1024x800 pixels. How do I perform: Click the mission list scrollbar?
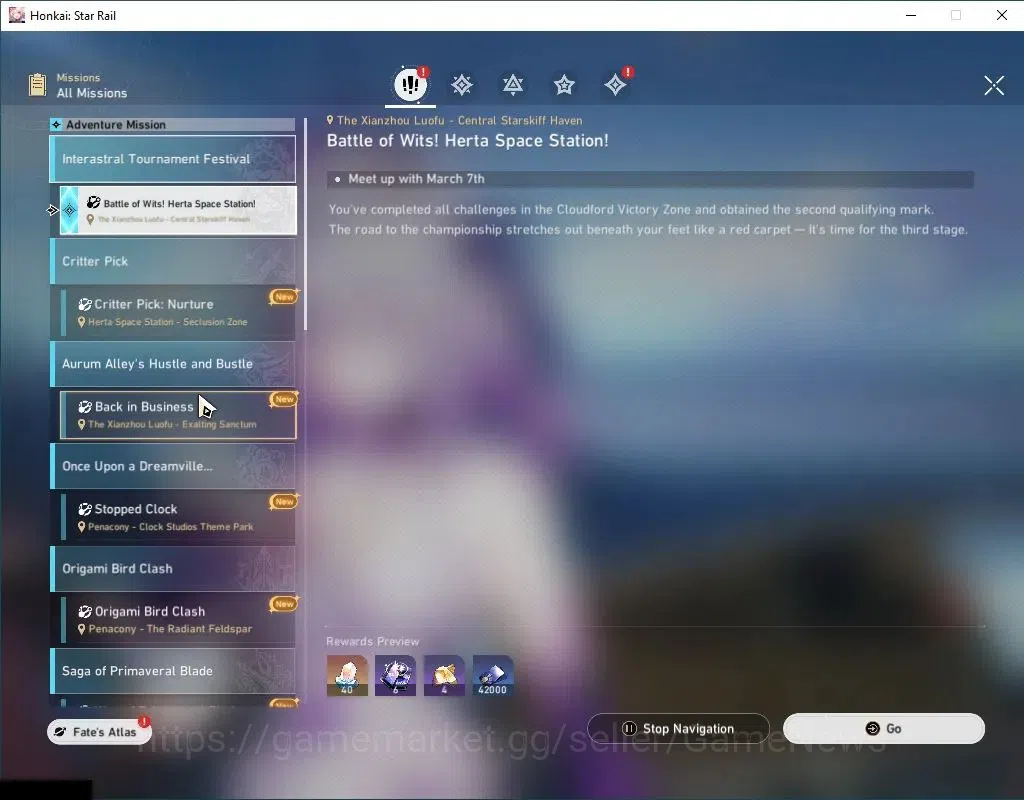(305, 224)
